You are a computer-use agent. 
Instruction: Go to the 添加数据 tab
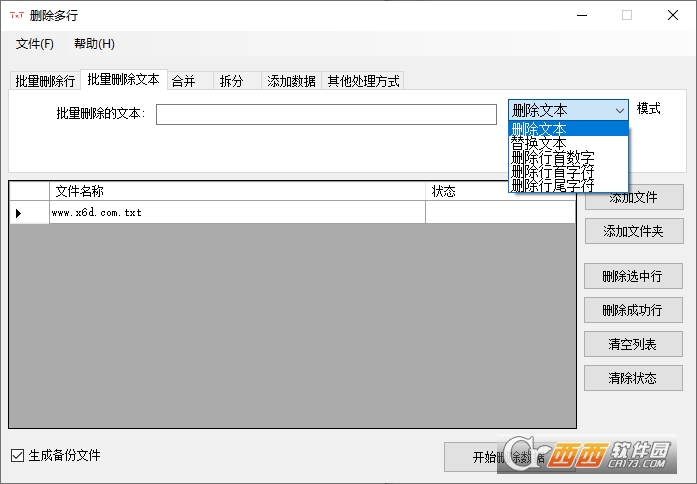(x=291, y=81)
